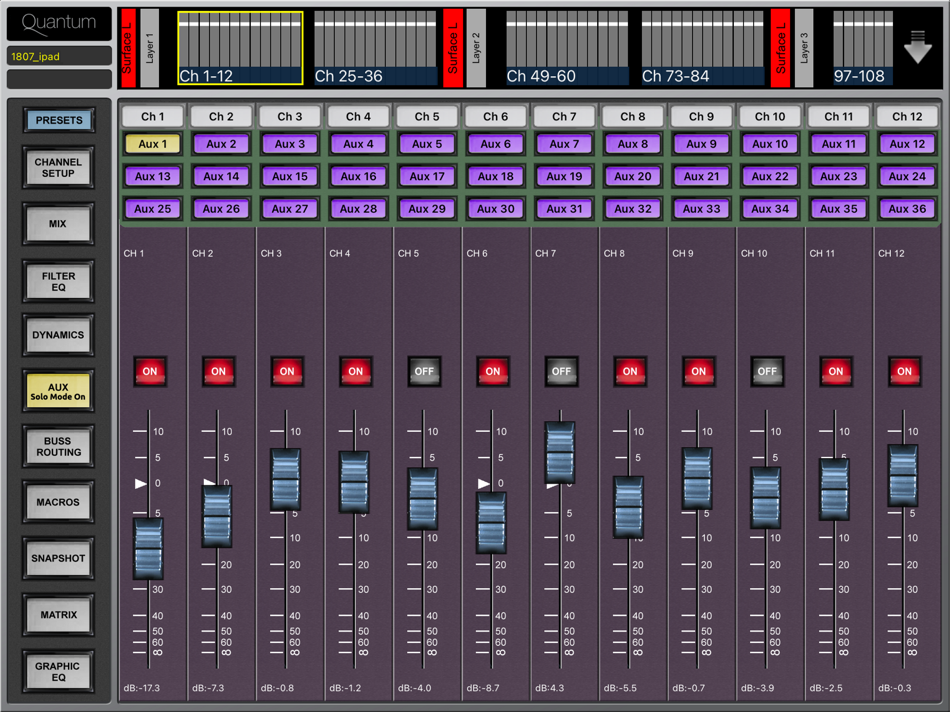Click the Quantum logo
Screen dimensions: 950x712
[x=59, y=22]
